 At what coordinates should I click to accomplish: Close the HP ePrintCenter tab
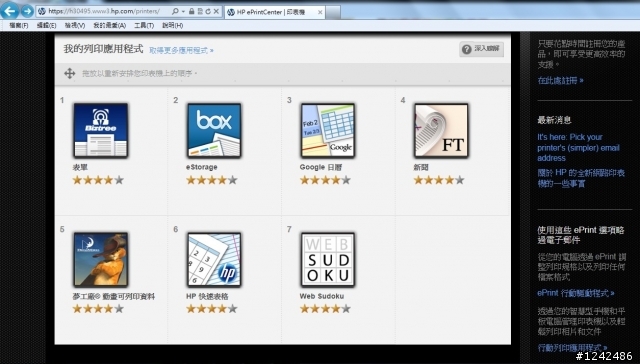tap(320, 12)
